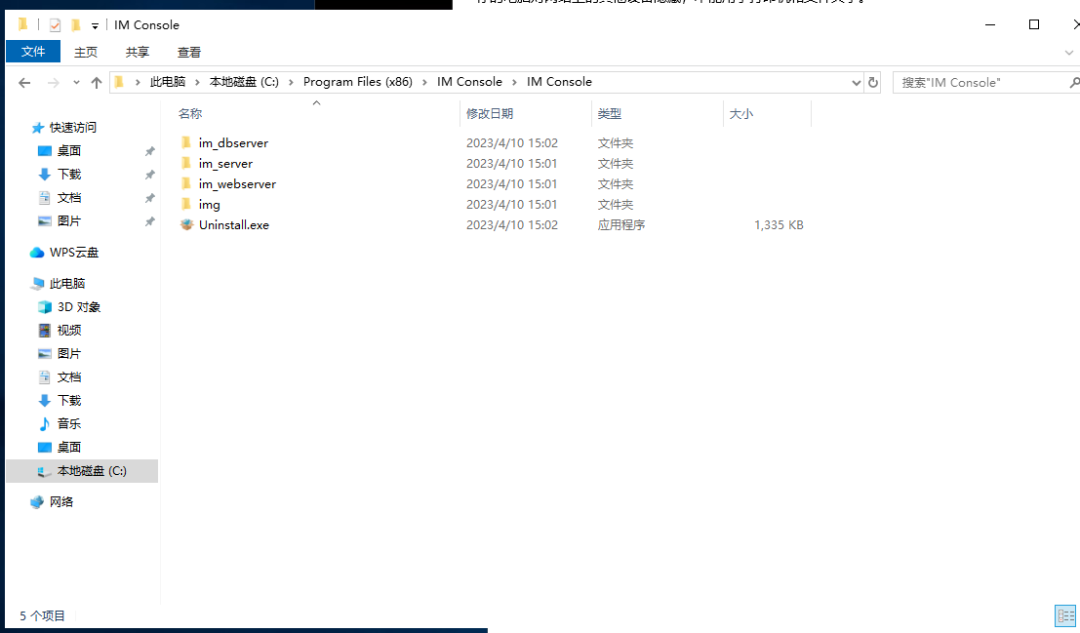Select the im_server folder icon
This screenshot has width=1080, height=633.
click(x=186, y=163)
